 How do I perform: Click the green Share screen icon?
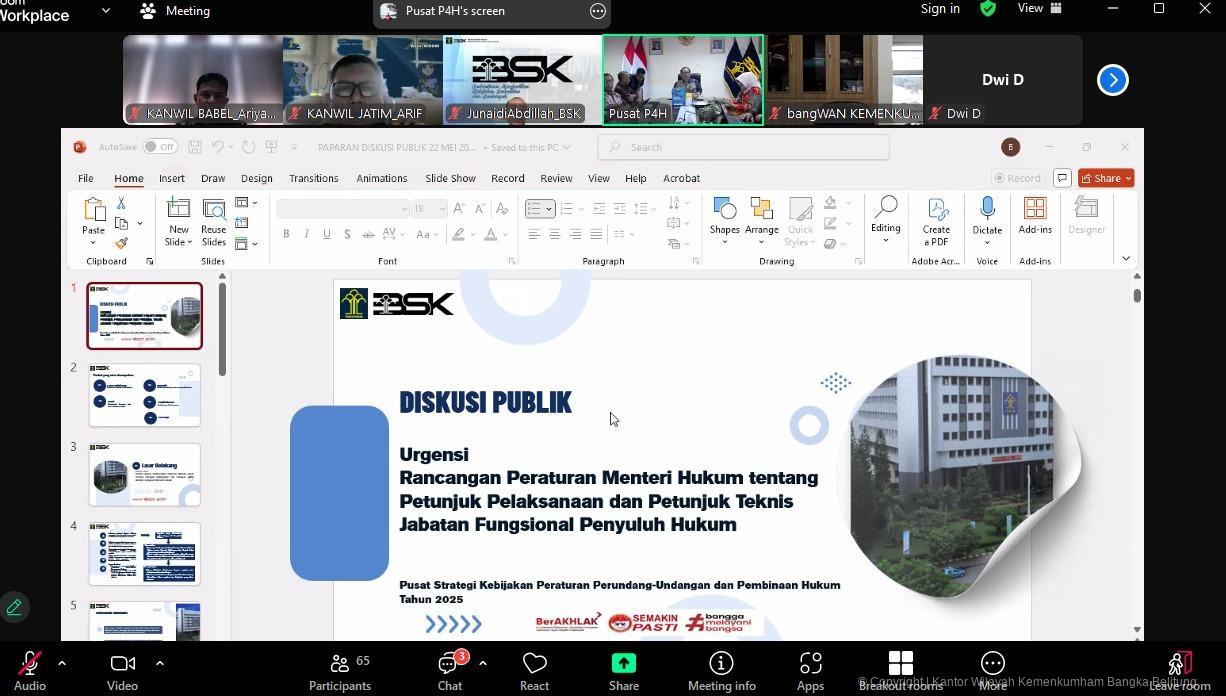623,664
